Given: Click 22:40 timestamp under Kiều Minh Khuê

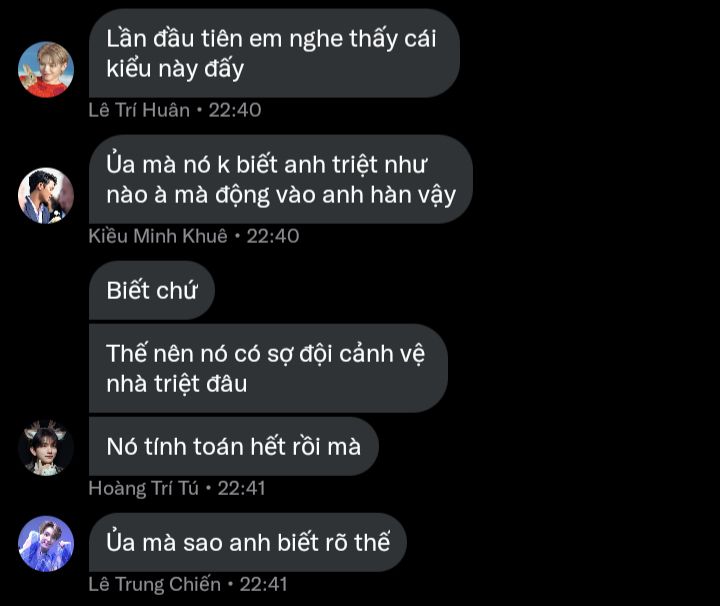Looking at the screenshot, I should point(273,236).
